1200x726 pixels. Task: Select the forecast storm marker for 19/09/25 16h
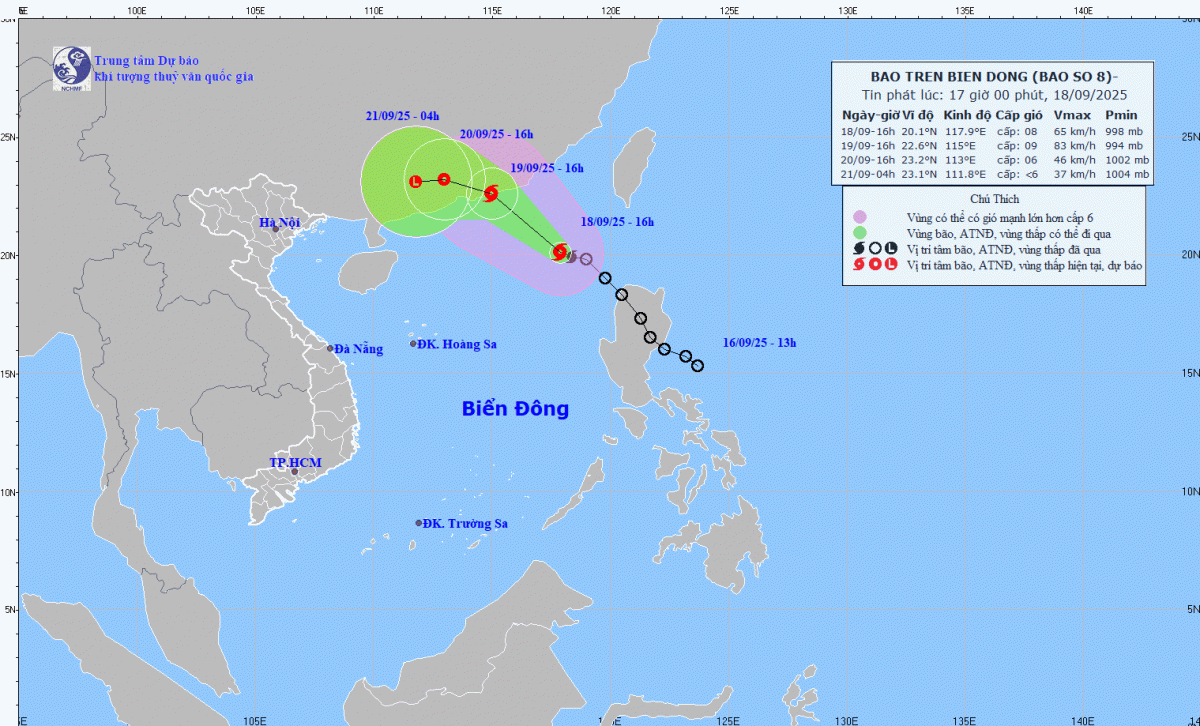pos(490,193)
